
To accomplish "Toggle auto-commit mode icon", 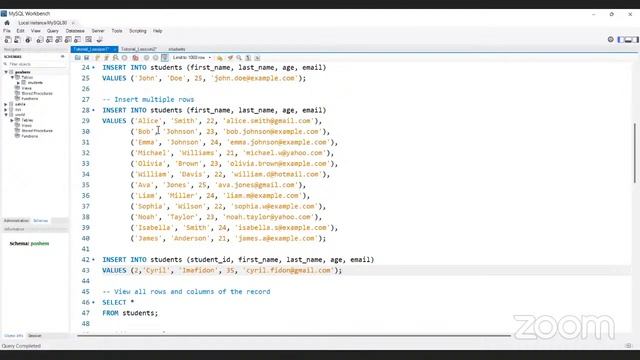I will tap(164, 58).
